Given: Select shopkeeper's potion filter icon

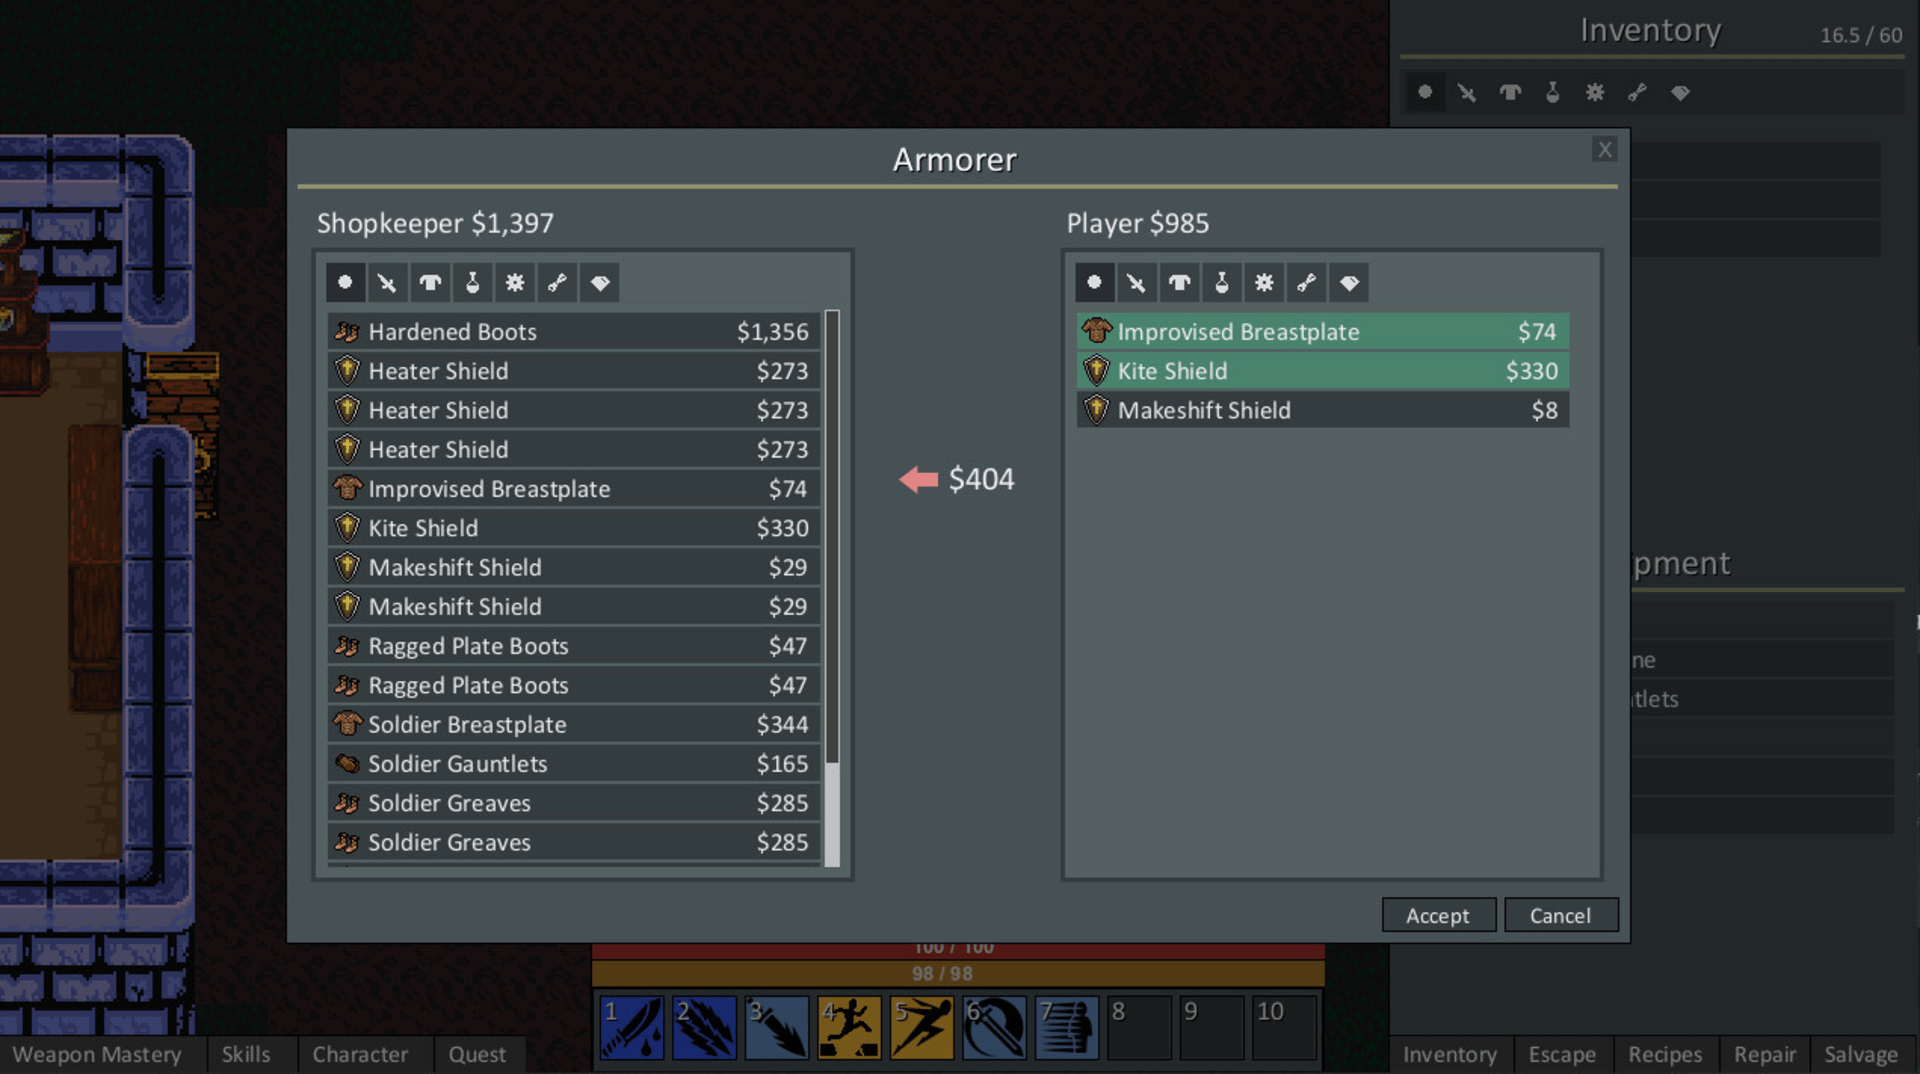Looking at the screenshot, I should (472, 283).
